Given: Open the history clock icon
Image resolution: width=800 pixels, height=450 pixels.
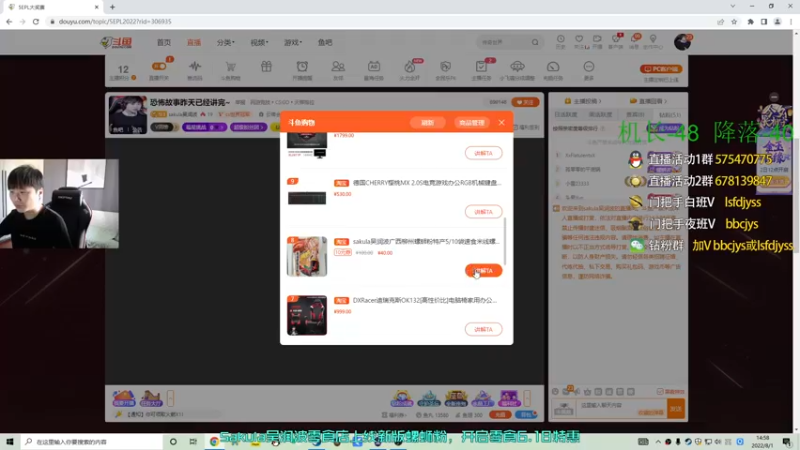Looking at the screenshot, I should [560, 39].
